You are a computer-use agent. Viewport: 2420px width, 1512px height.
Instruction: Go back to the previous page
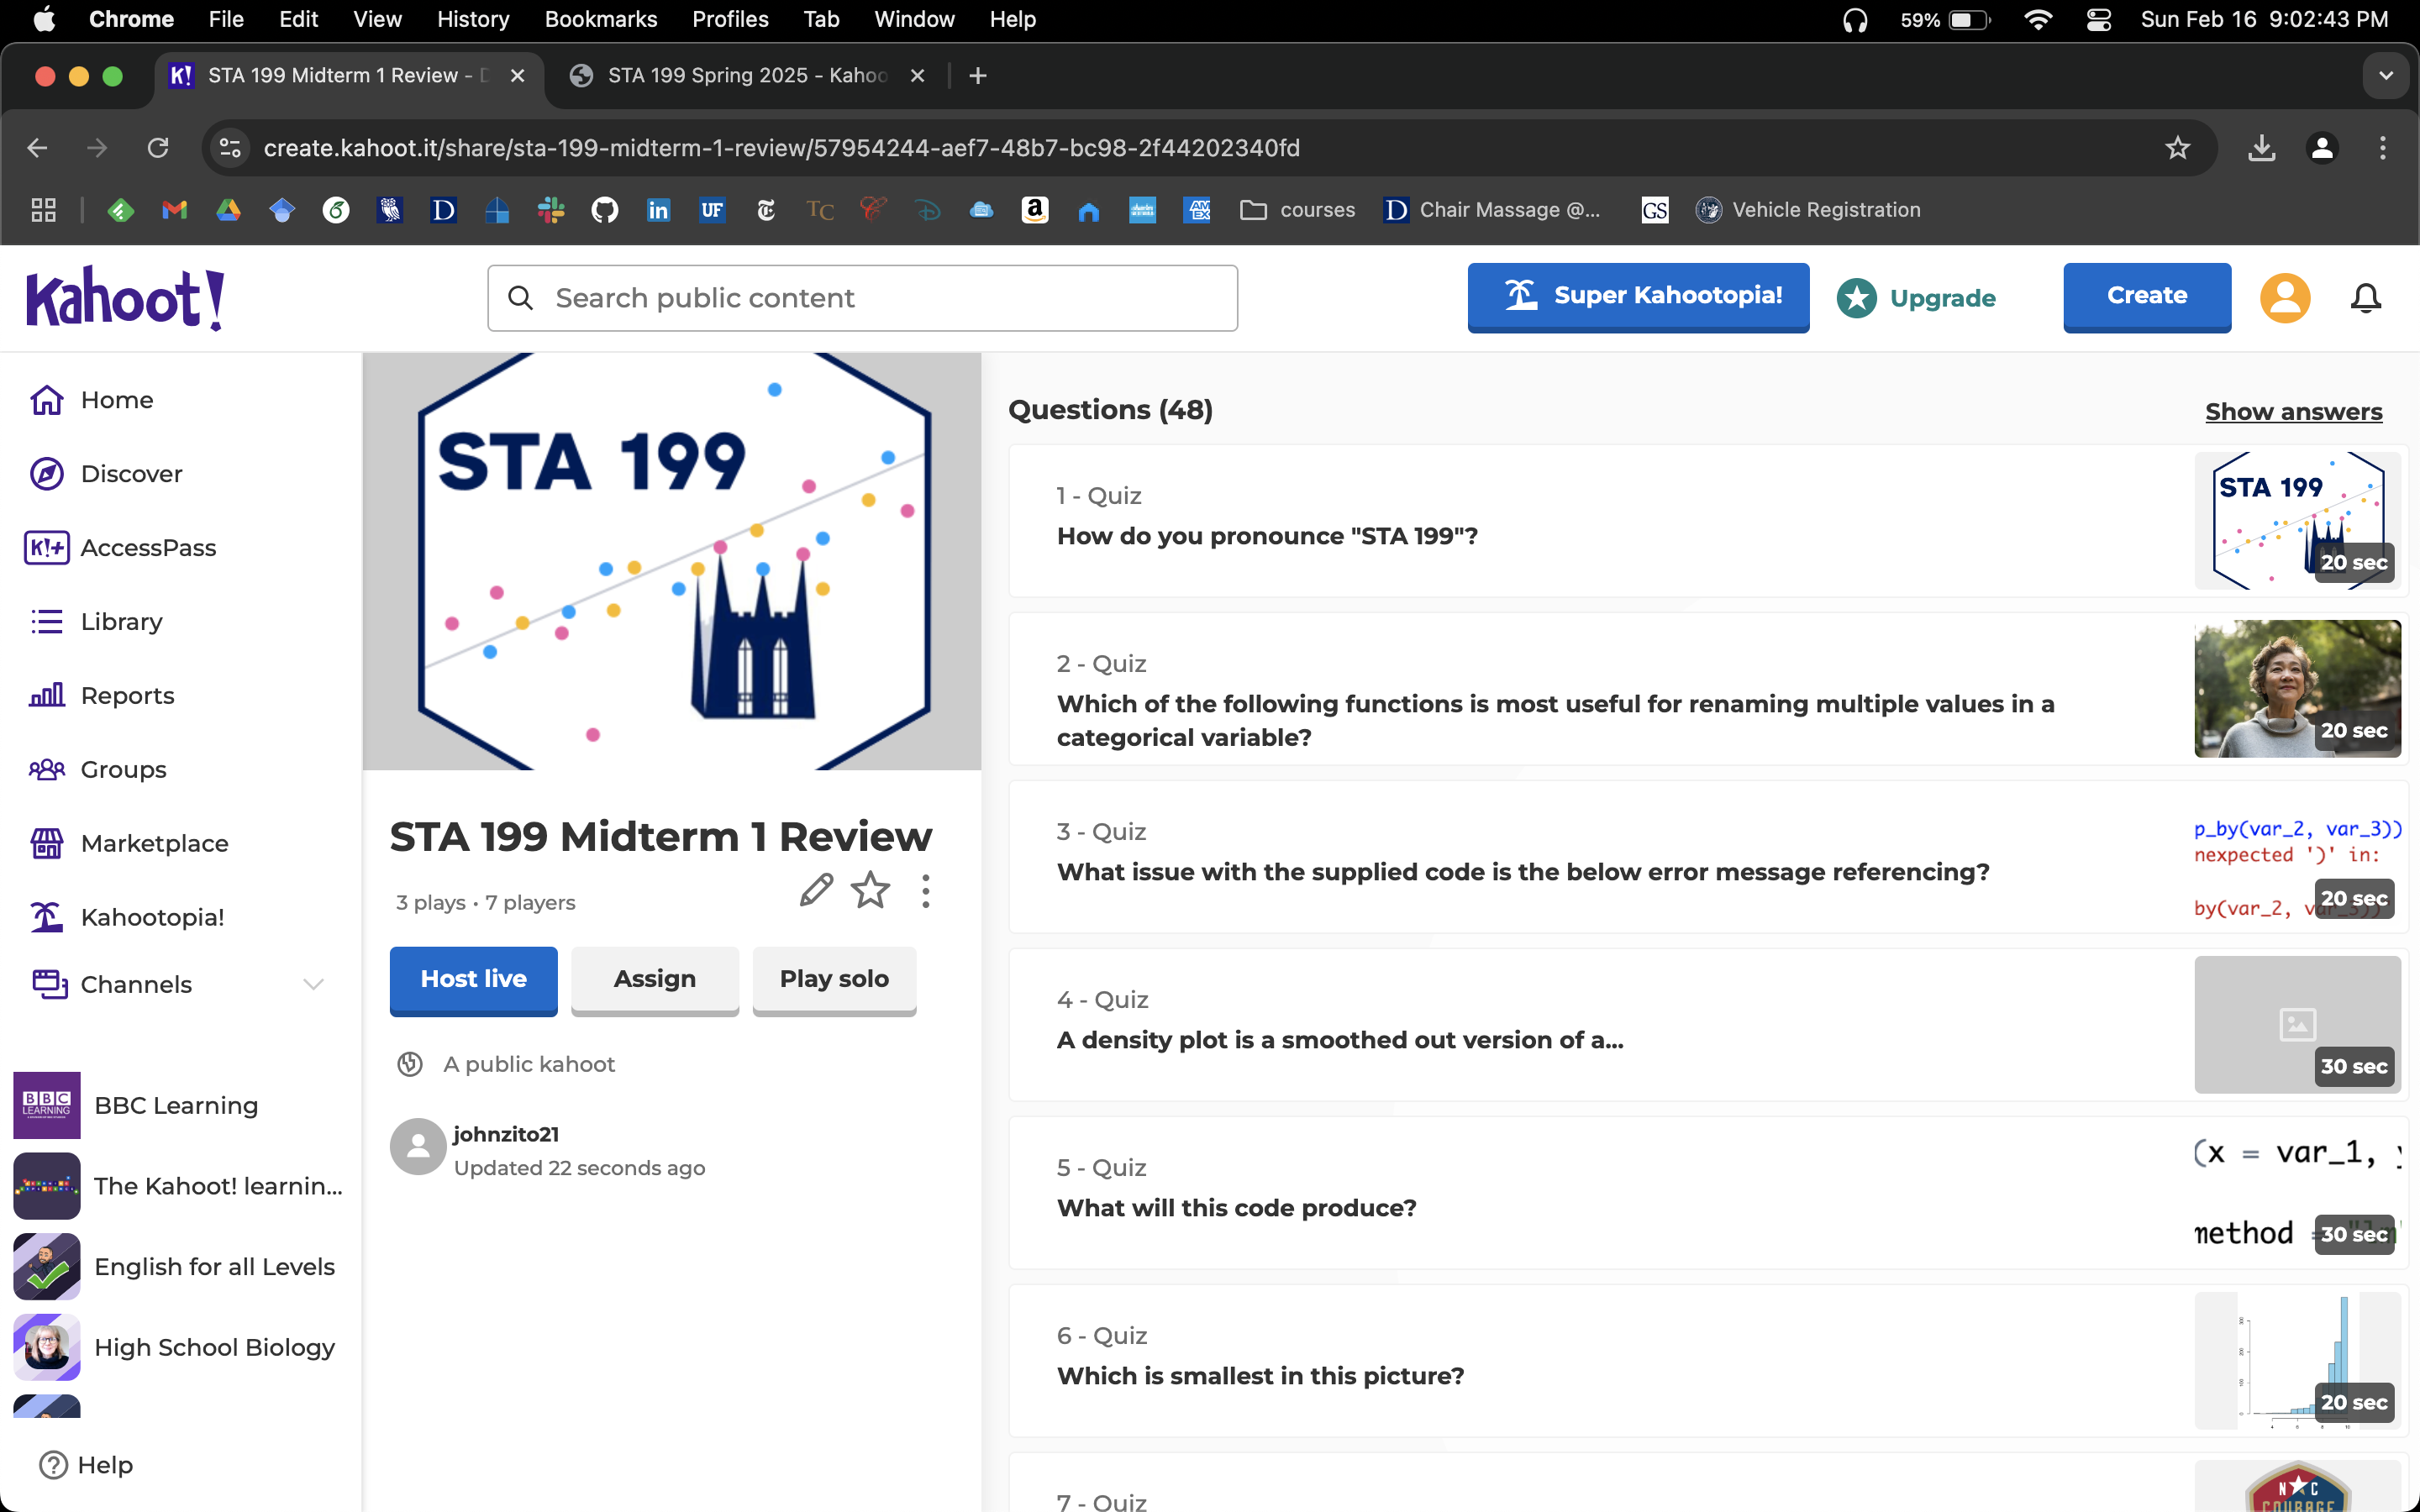(x=37, y=148)
